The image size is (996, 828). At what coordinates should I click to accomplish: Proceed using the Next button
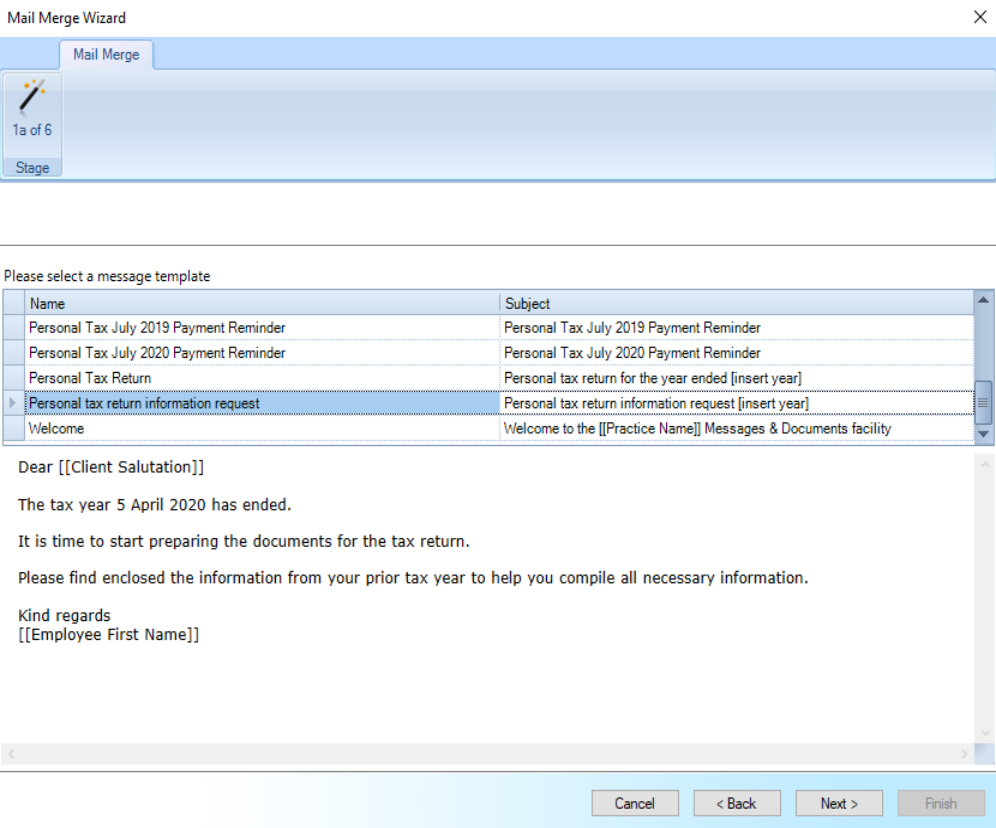coord(839,803)
